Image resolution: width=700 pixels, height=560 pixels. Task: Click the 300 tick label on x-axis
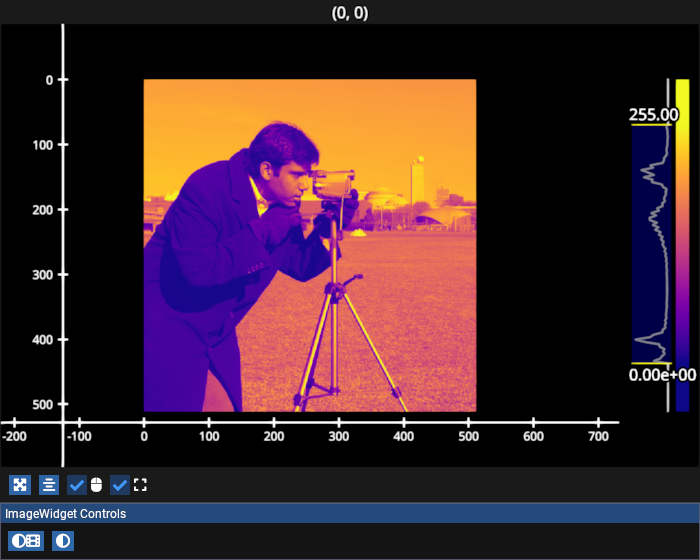[339, 437]
